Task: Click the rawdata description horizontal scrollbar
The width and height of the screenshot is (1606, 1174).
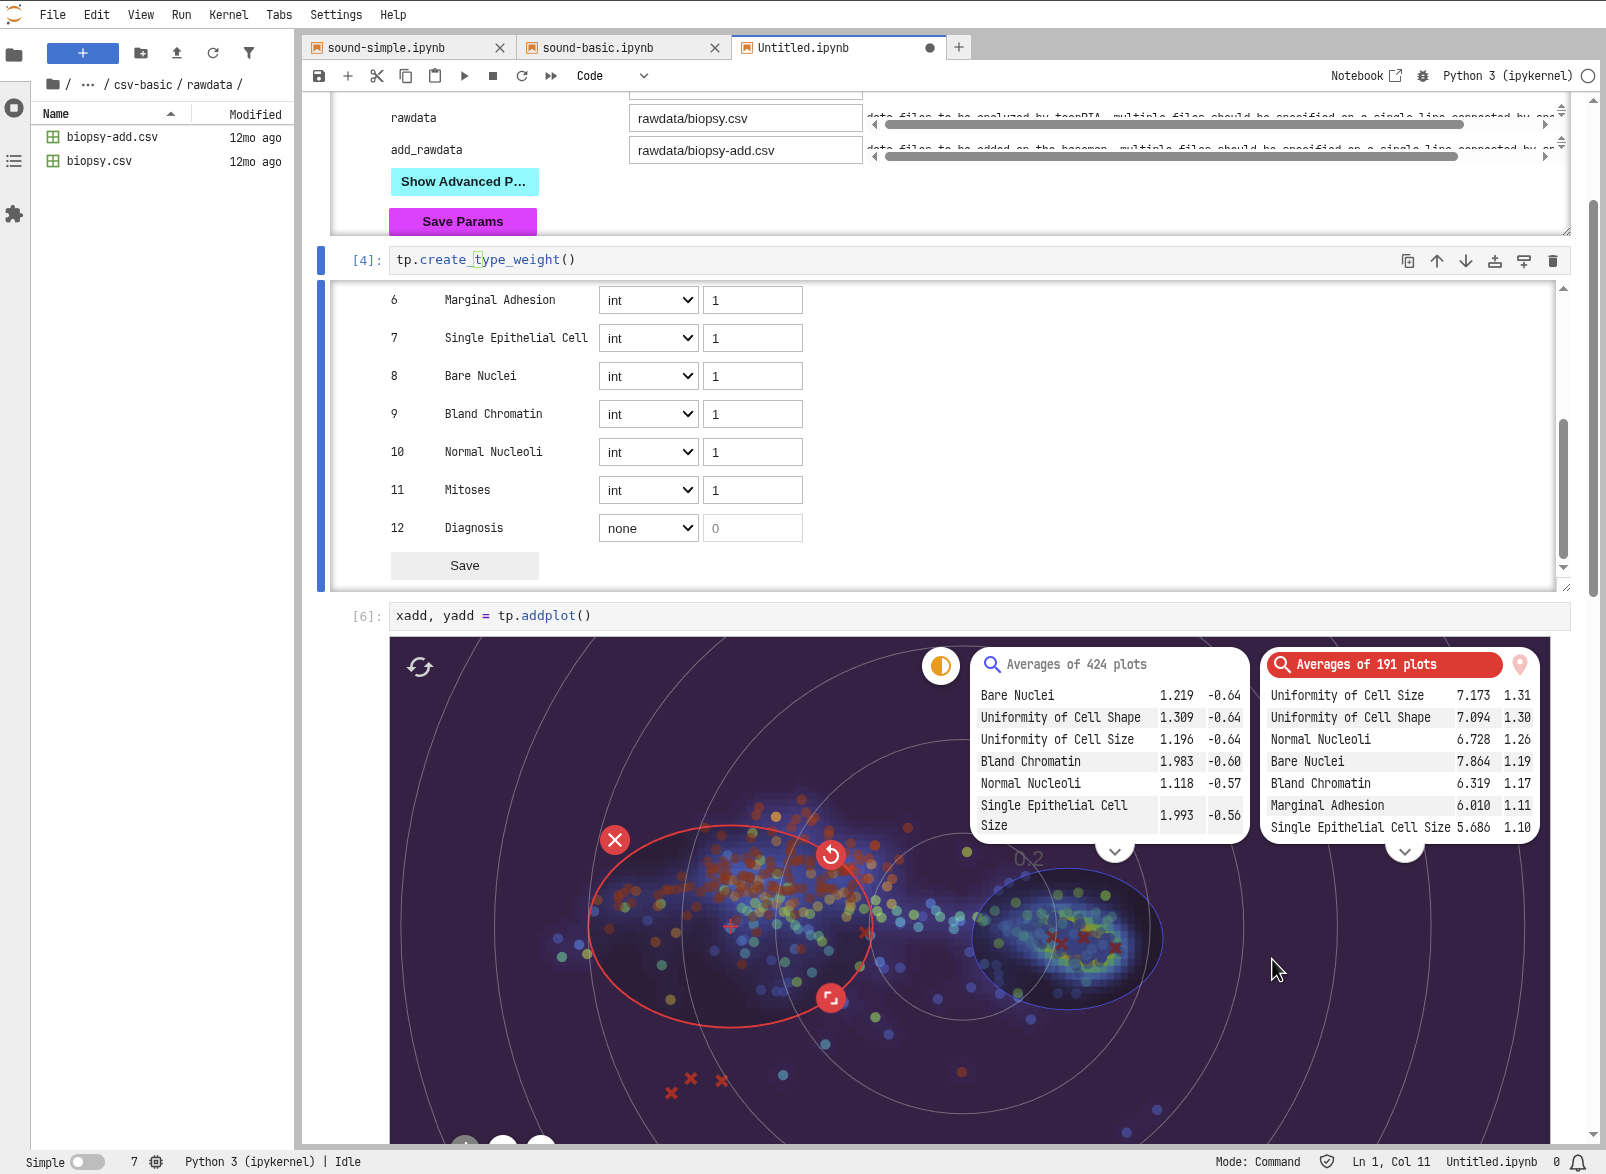Action: tap(1174, 125)
